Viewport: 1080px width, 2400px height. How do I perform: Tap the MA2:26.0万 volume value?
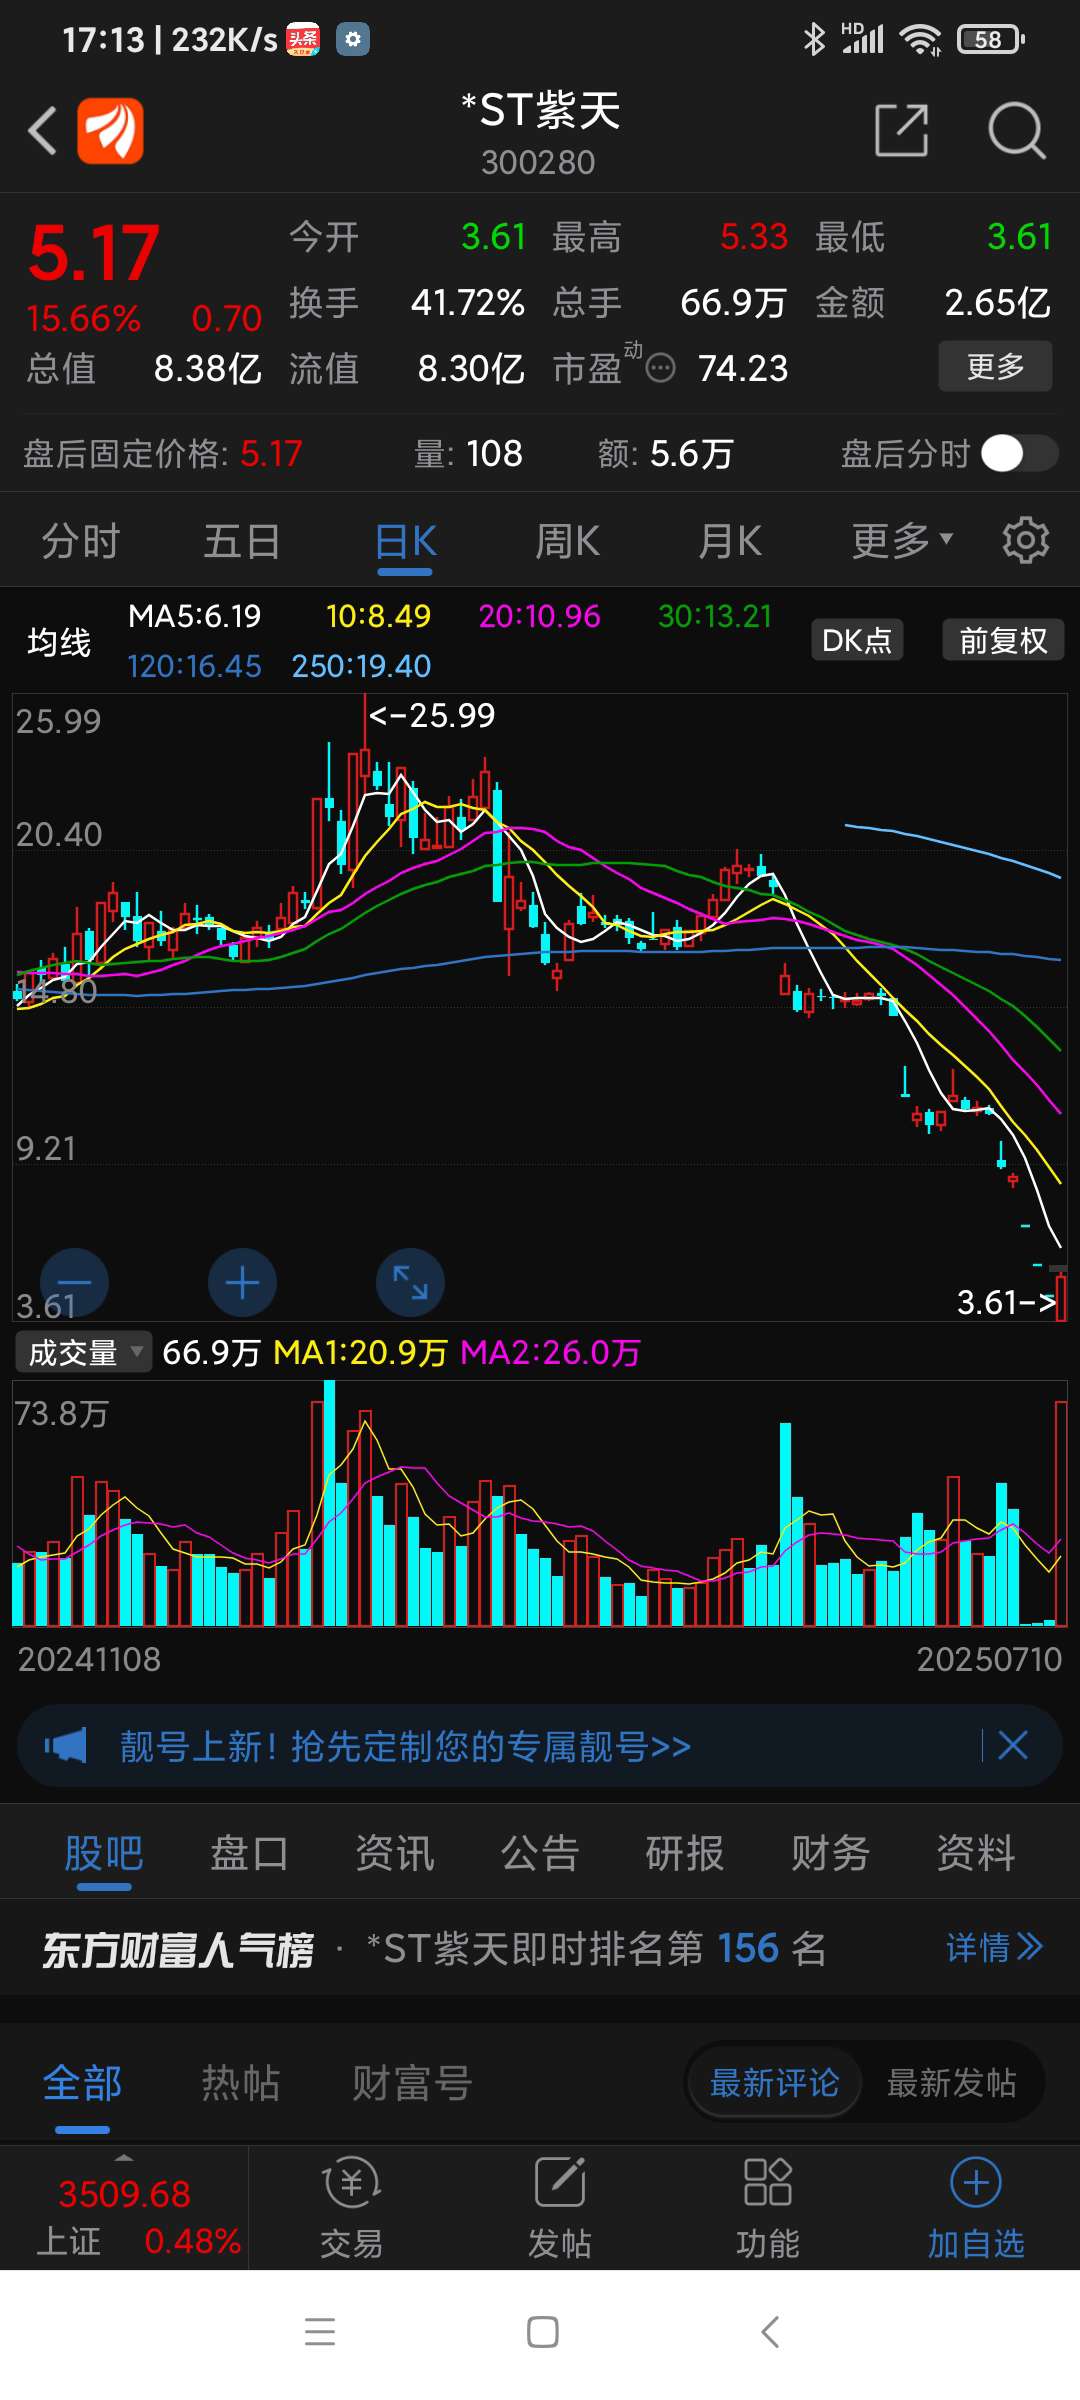[550, 1353]
